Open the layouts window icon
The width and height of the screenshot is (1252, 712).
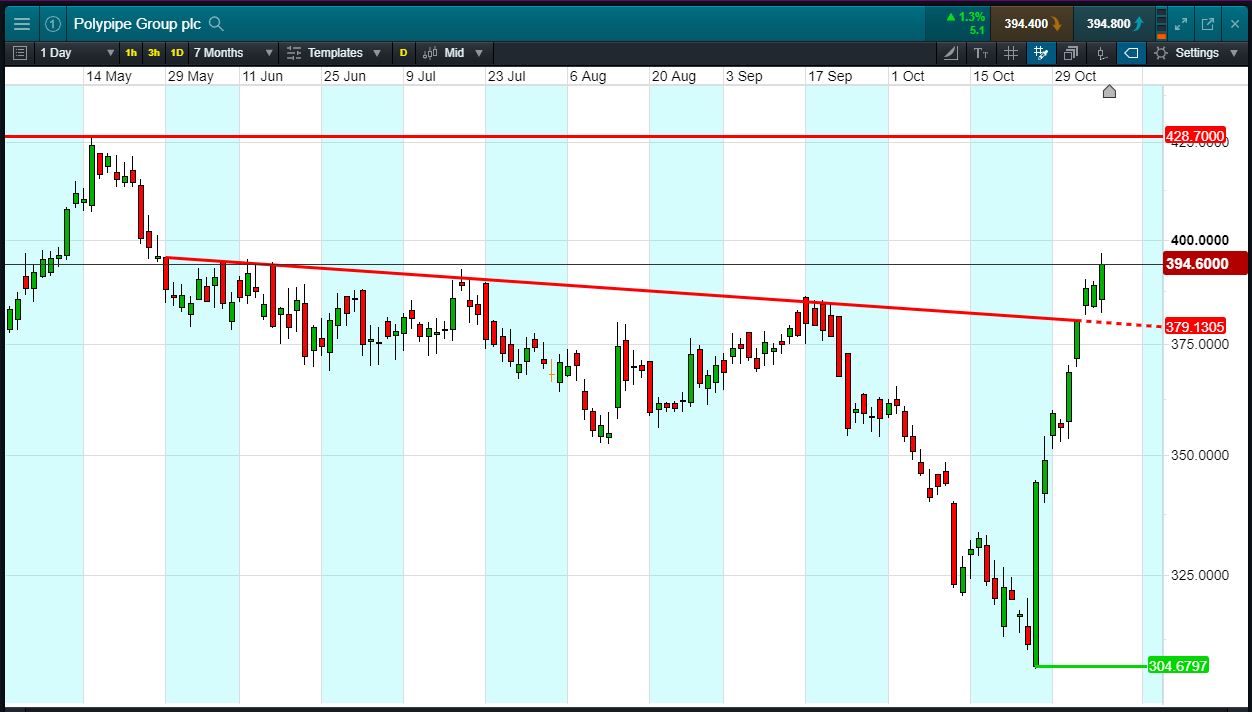pos(1071,53)
